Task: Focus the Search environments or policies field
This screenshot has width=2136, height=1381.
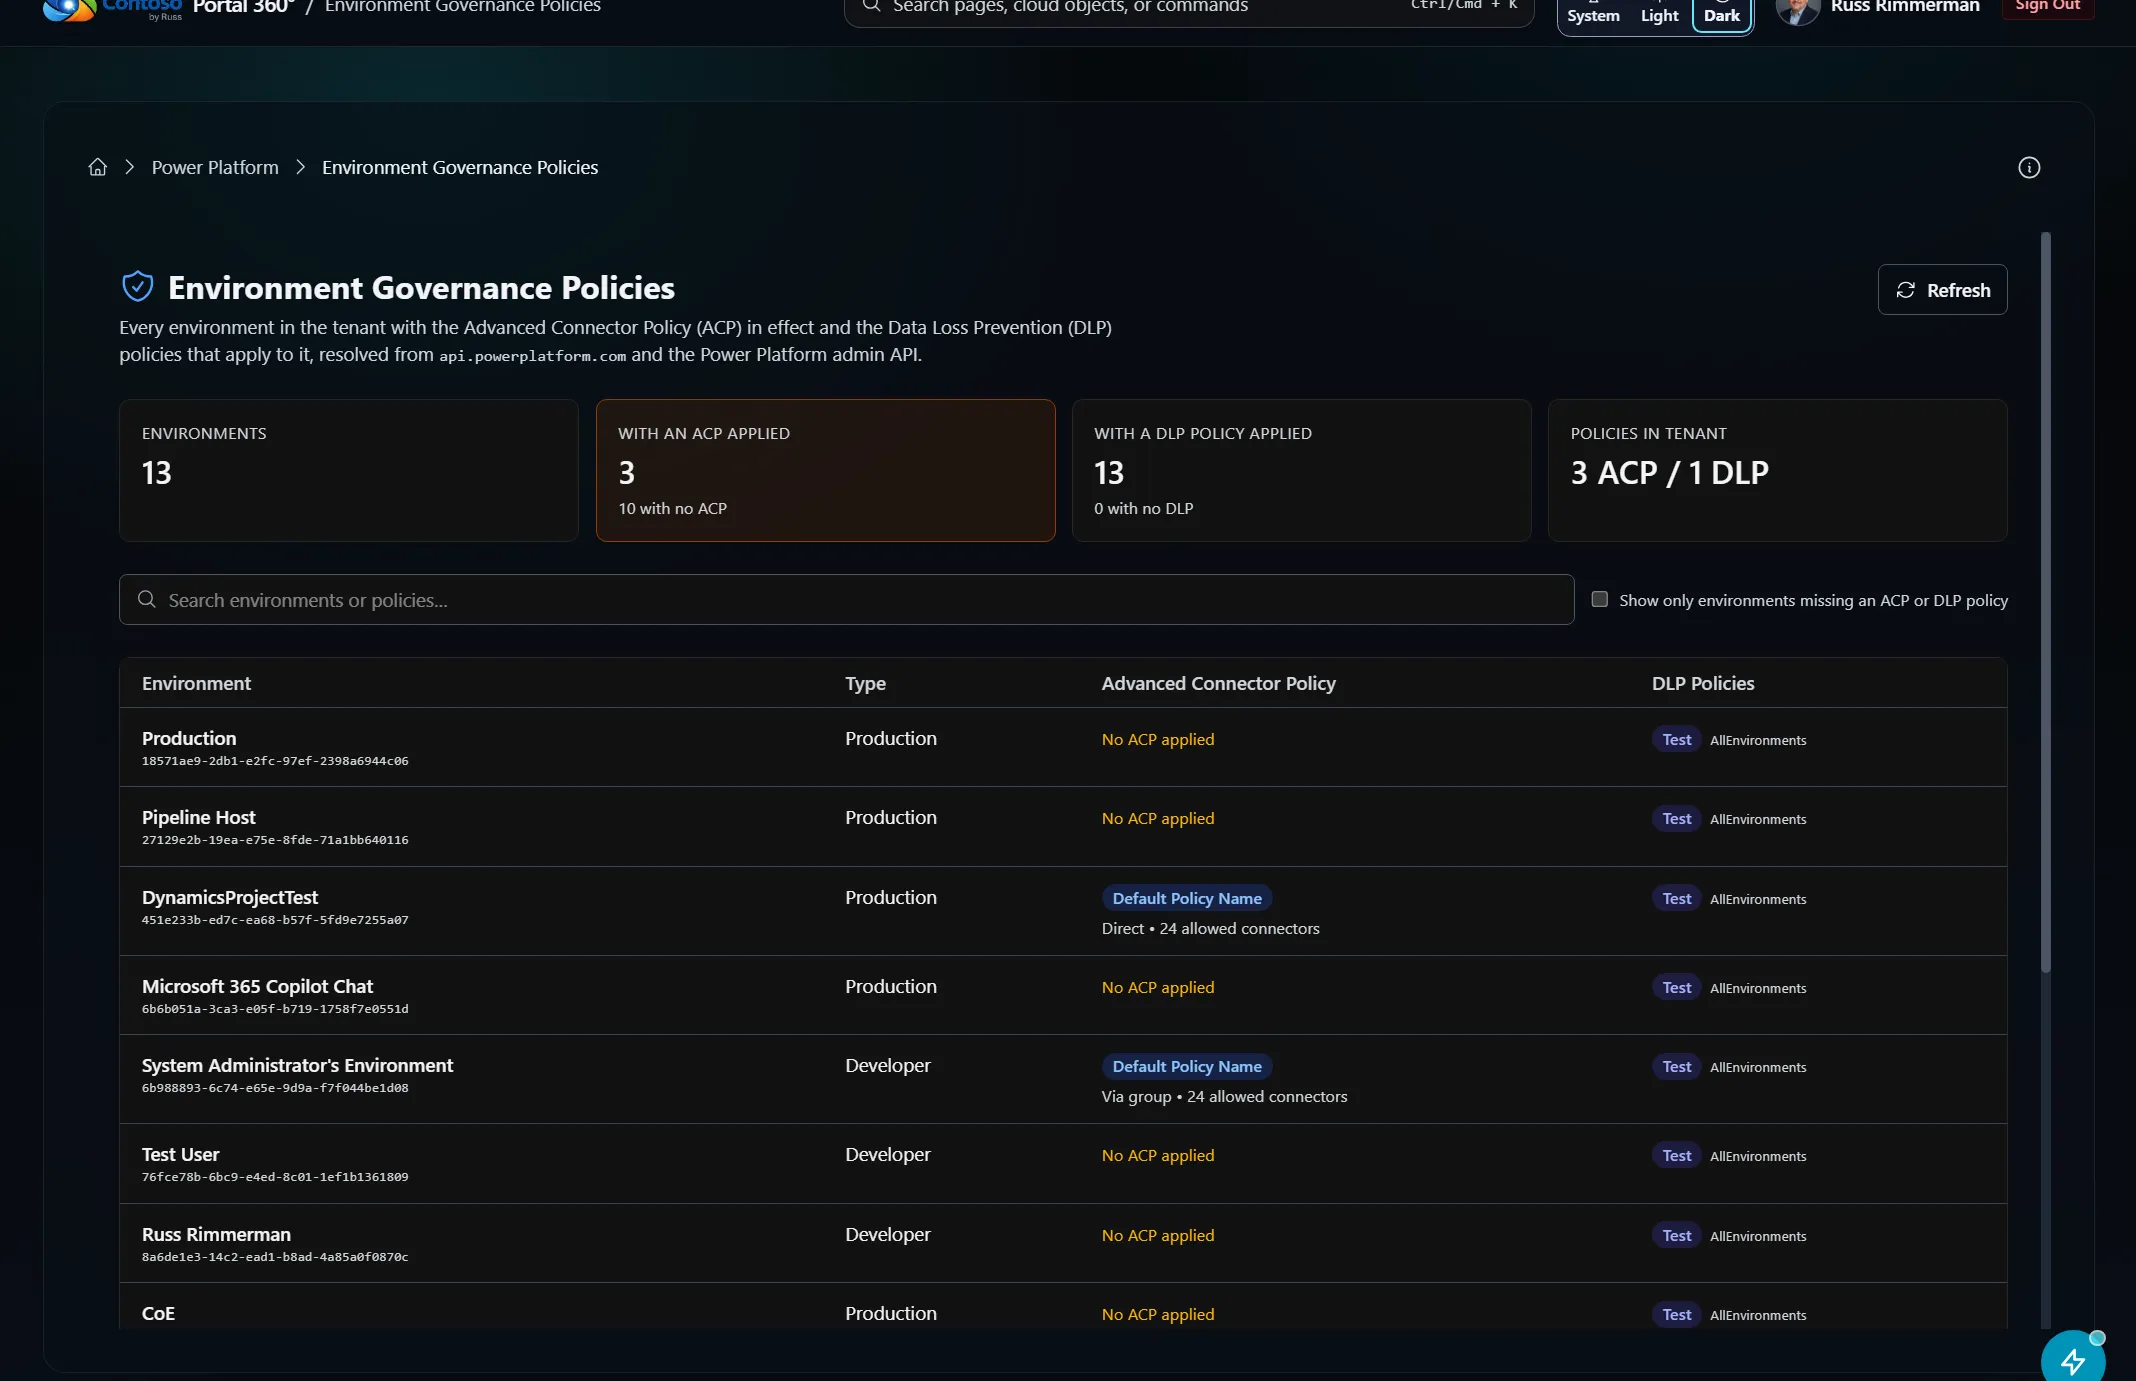Action: [x=846, y=599]
